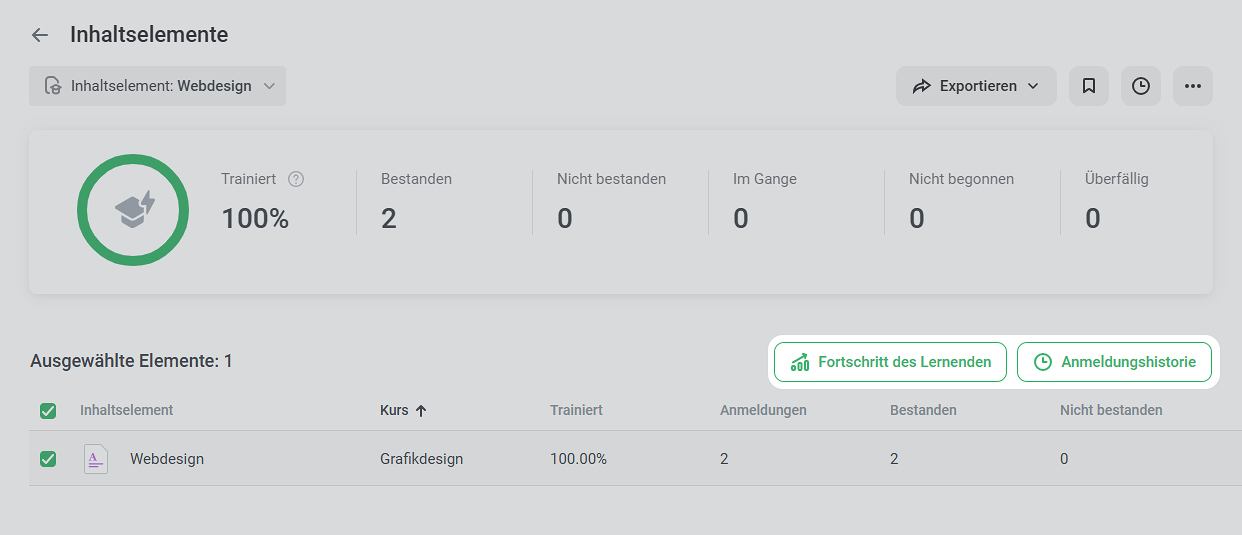This screenshot has width=1242, height=535.
Task: Expand the Inhaltselement: Webdesign dropdown
Action: 157,86
